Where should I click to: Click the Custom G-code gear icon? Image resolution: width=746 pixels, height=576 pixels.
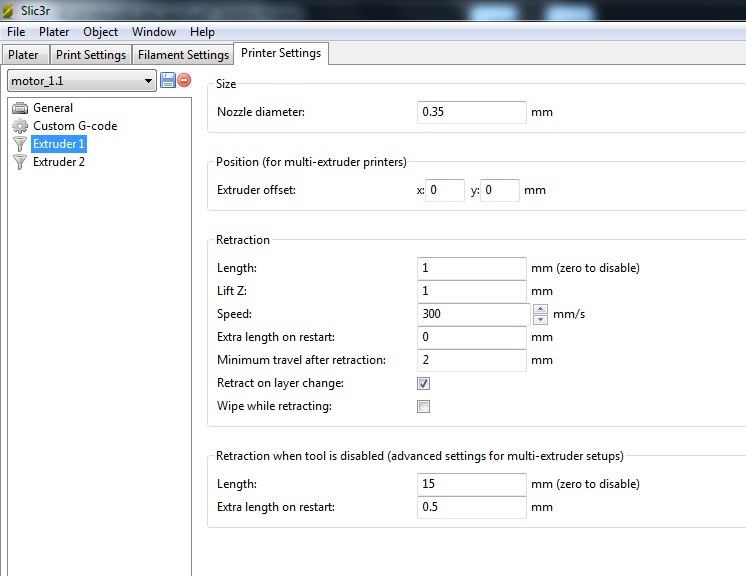click(20, 126)
